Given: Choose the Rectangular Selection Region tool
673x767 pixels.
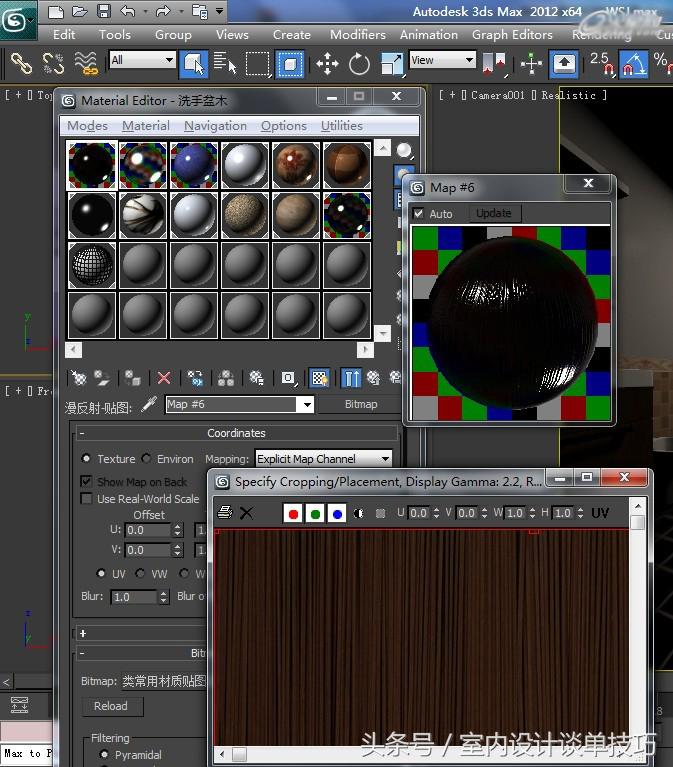Looking at the screenshot, I should pos(257,64).
